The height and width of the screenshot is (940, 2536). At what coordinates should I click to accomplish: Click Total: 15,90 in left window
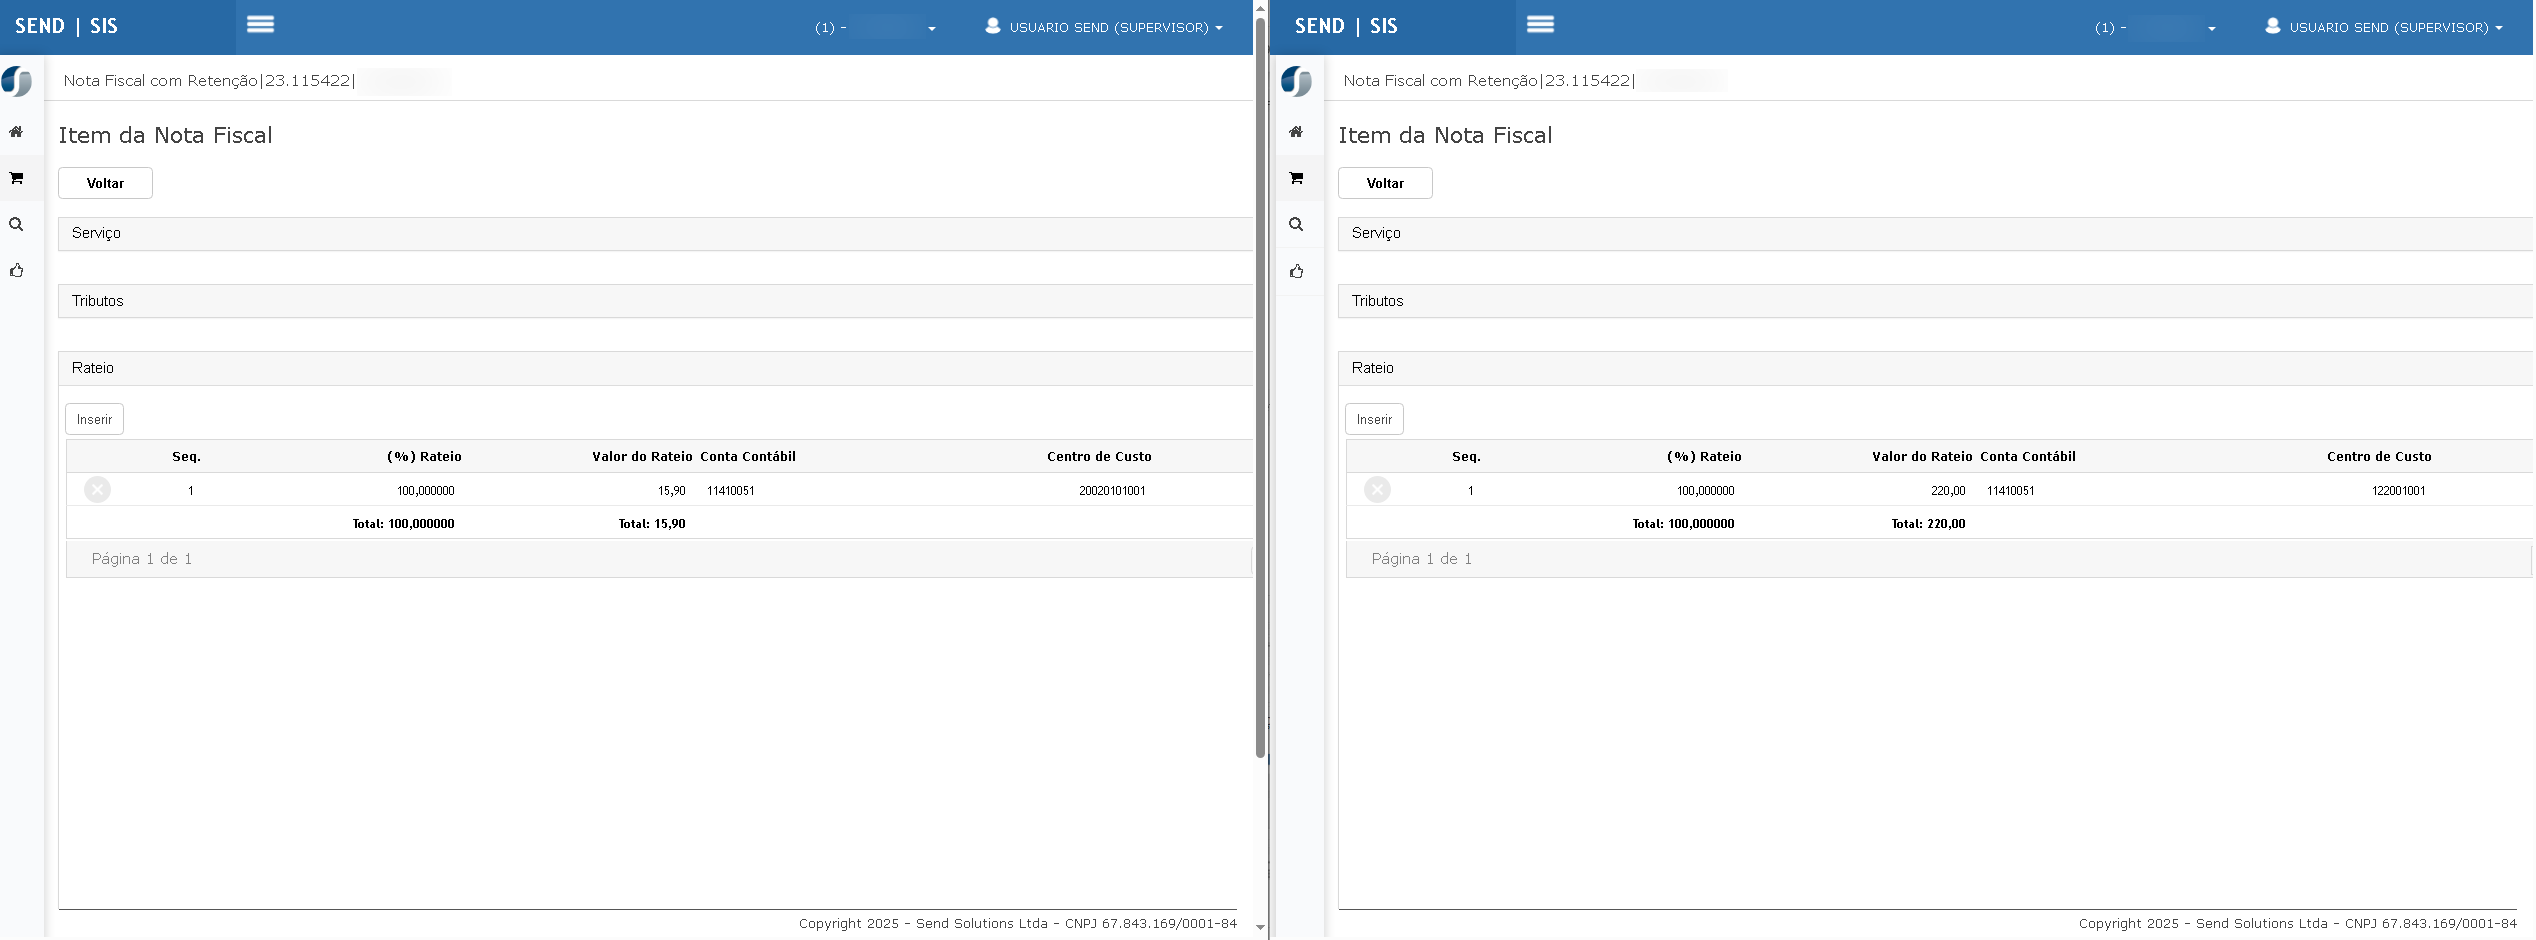point(652,524)
